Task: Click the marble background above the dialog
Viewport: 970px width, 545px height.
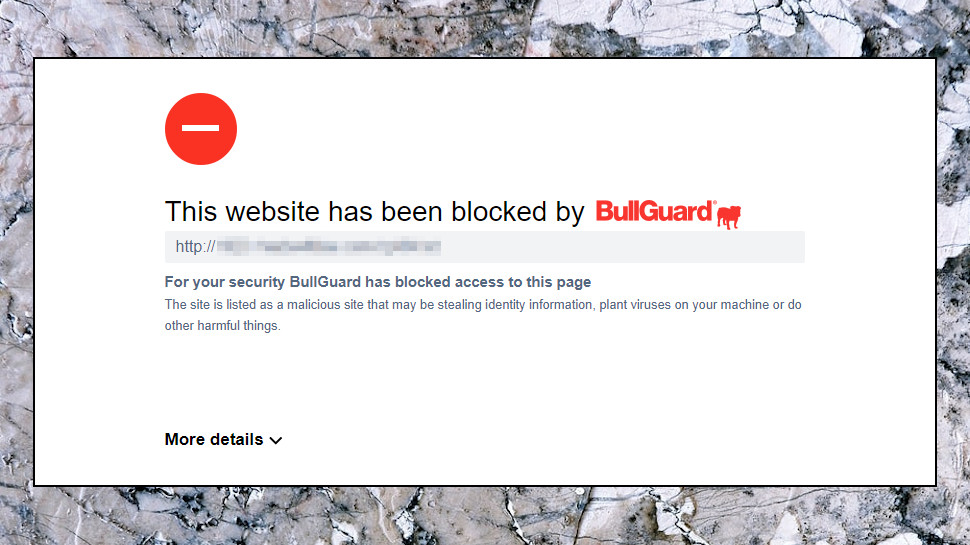Action: (x=485, y=28)
